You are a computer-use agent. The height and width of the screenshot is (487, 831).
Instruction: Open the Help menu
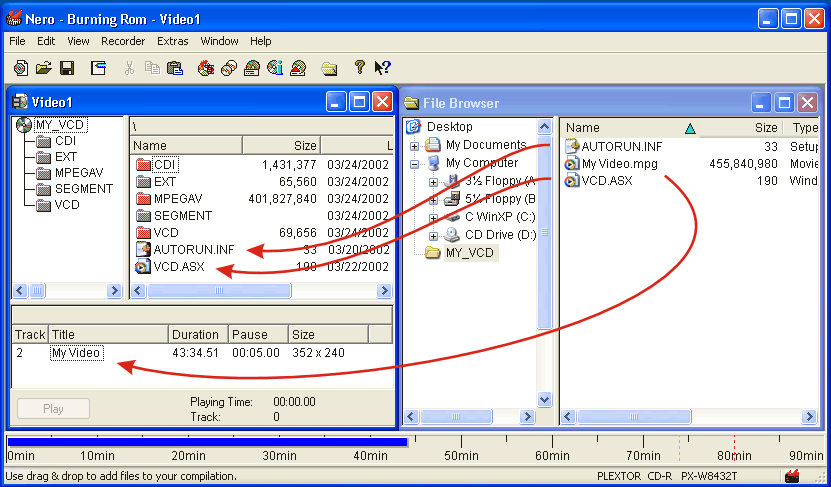[260, 41]
